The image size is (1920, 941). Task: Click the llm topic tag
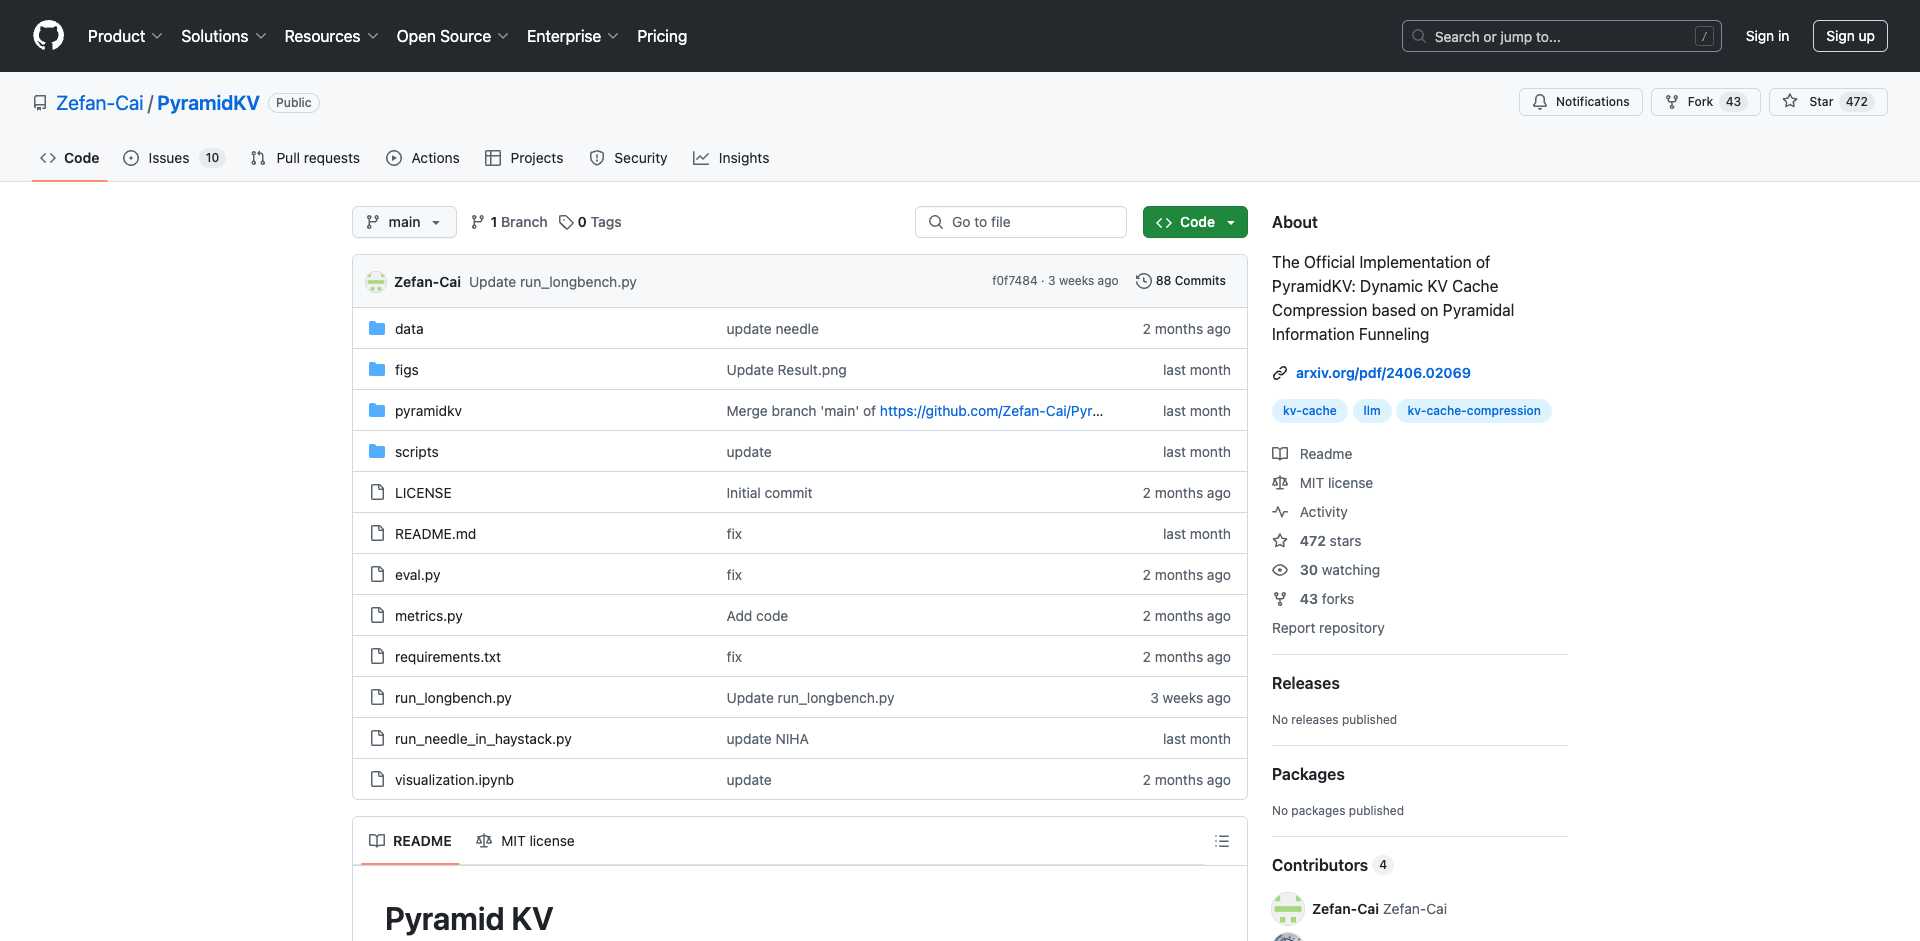pyautogui.click(x=1371, y=411)
